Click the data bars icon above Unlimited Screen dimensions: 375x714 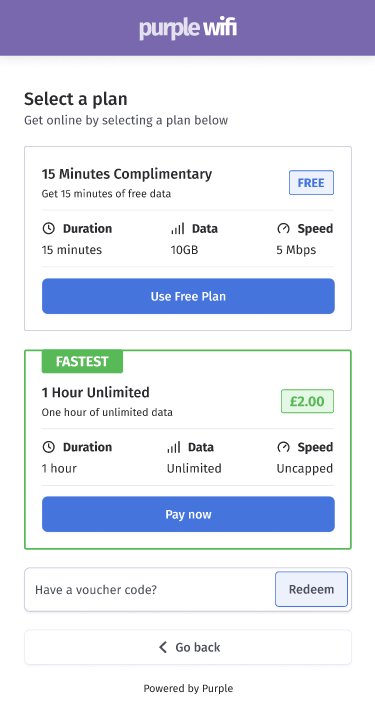pos(174,447)
